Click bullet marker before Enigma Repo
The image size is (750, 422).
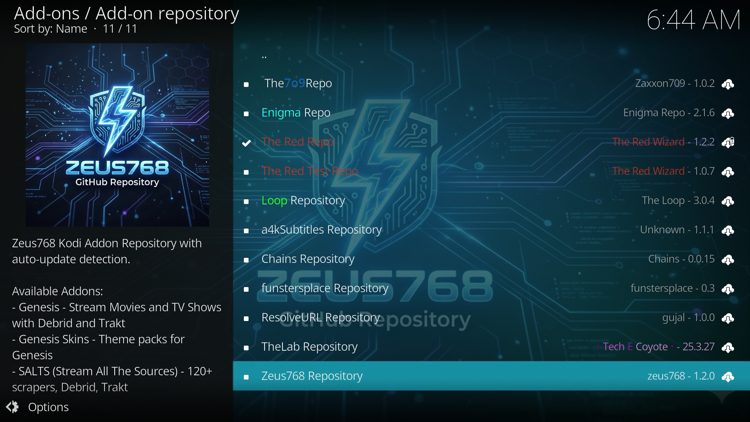(x=246, y=113)
